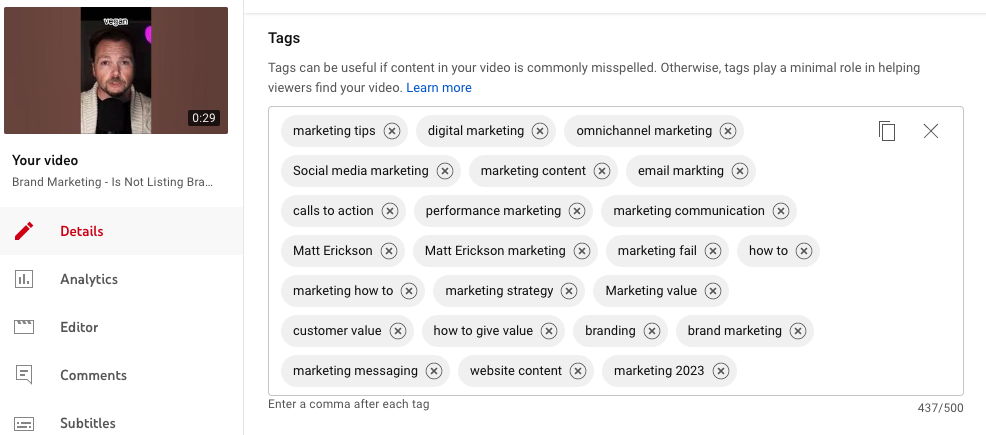
Task: Remove the 'Matt Erickson marketing' tag
Action: pyautogui.click(x=582, y=251)
